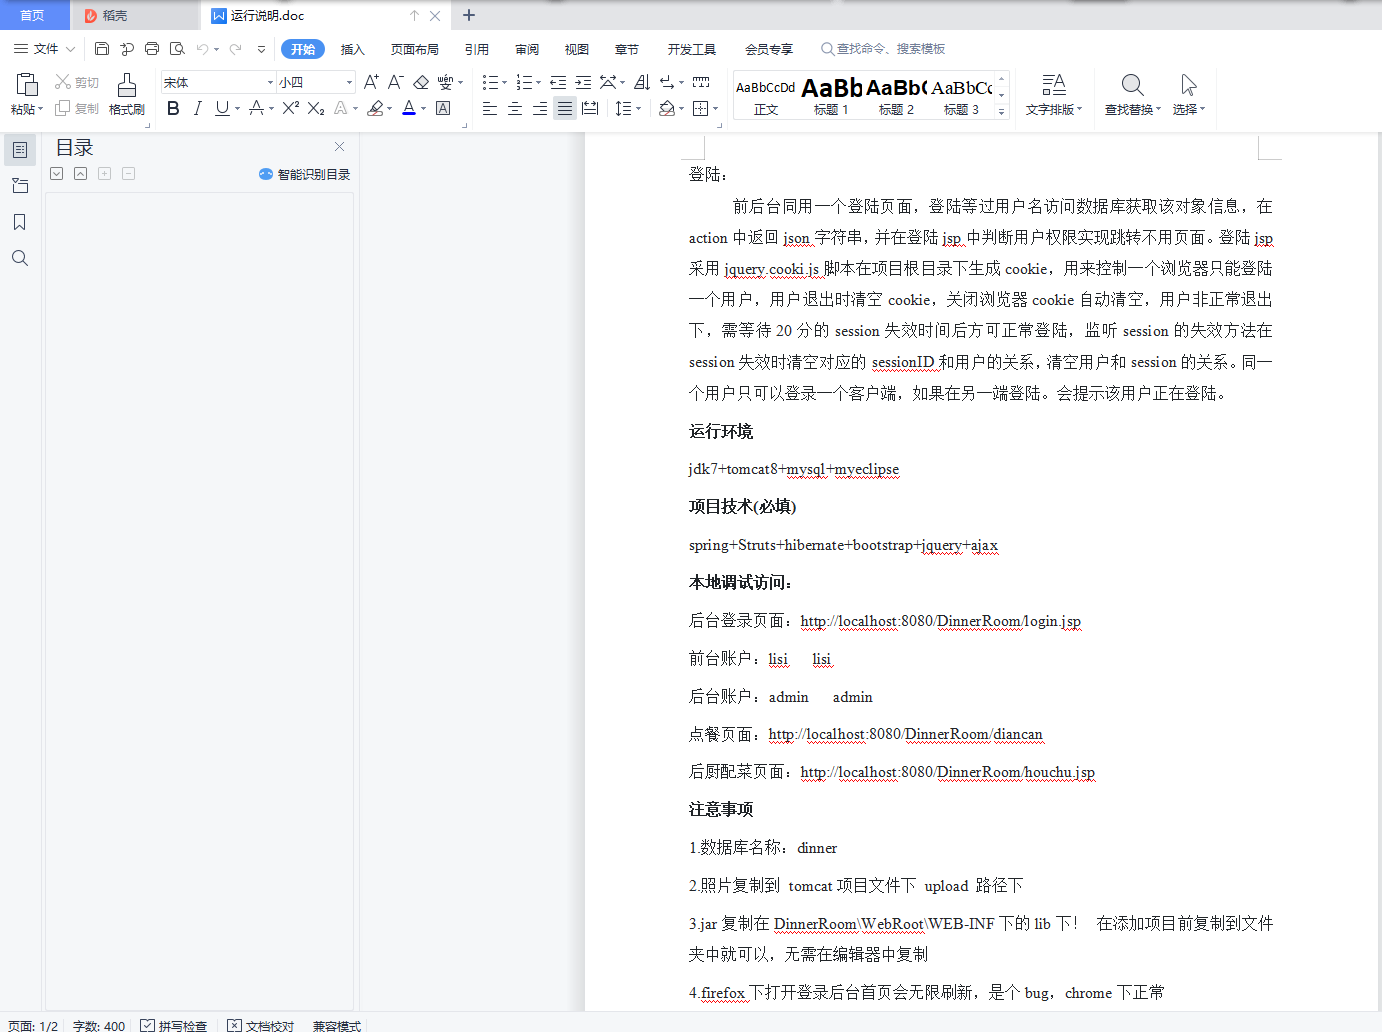Apply subscript with the X₂ icon
This screenshot has height=1032, width=1382.
316,108
